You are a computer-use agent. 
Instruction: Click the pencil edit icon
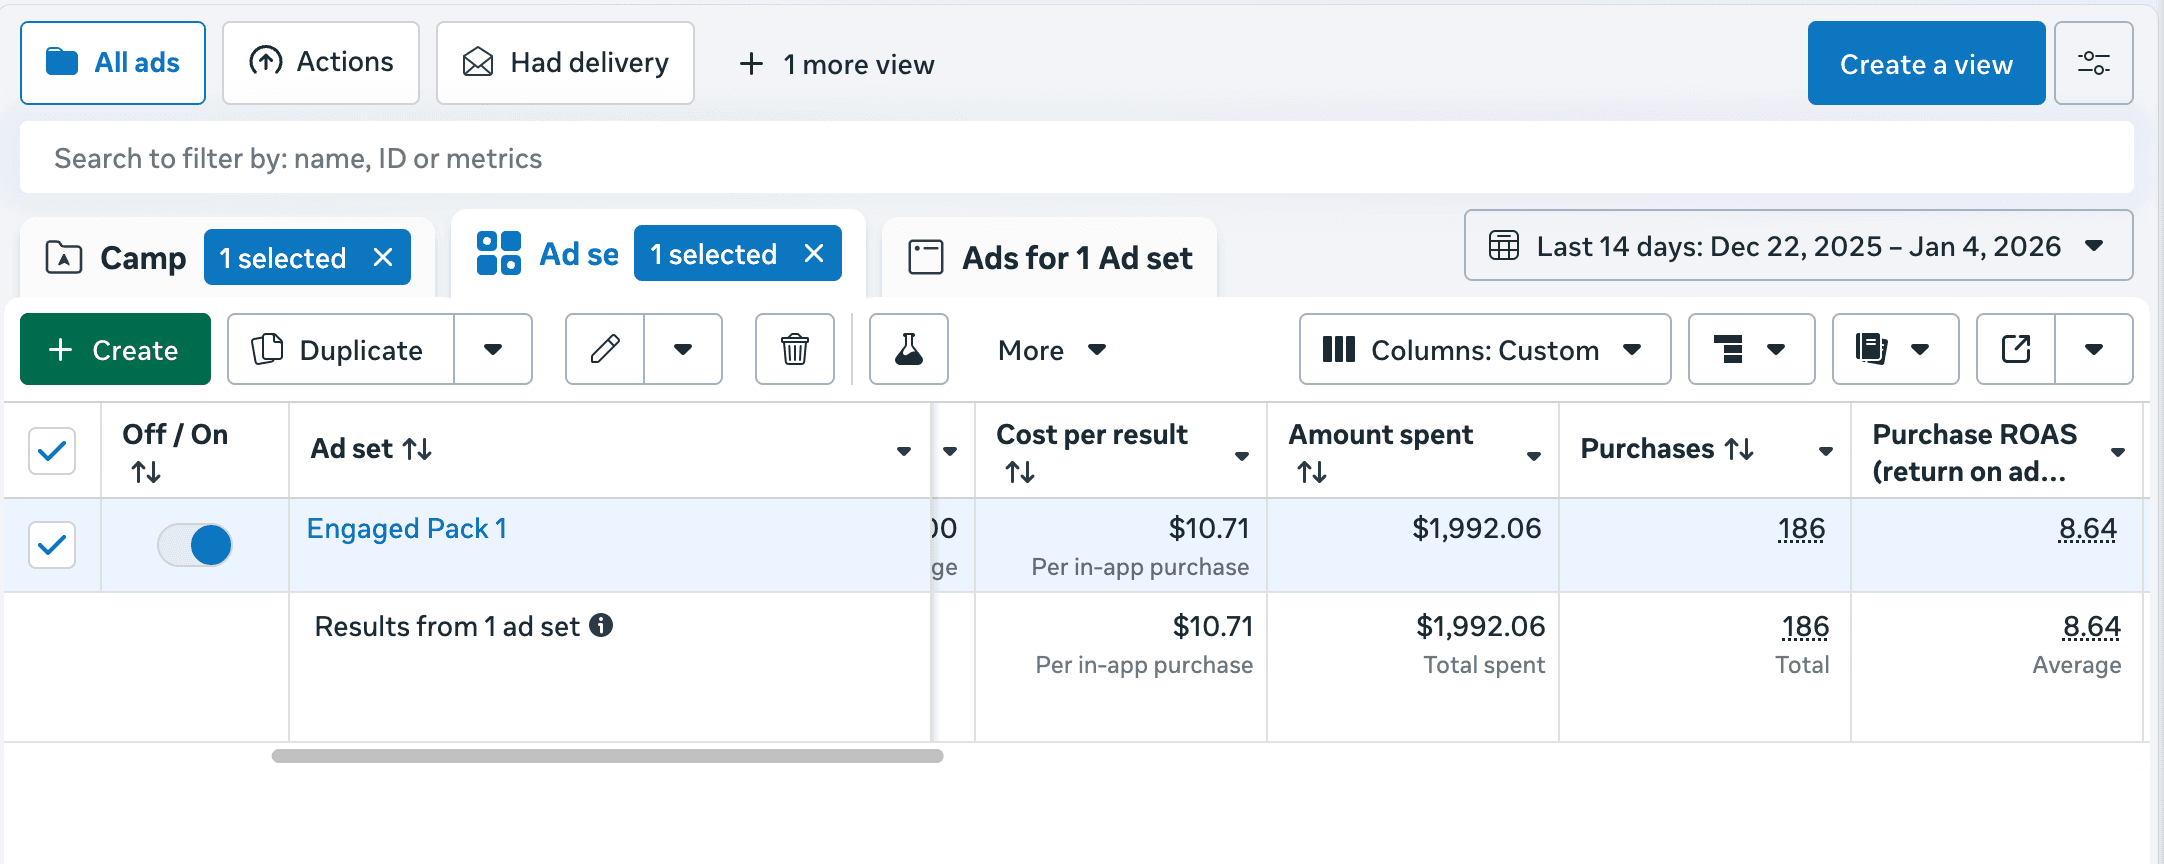605,349
